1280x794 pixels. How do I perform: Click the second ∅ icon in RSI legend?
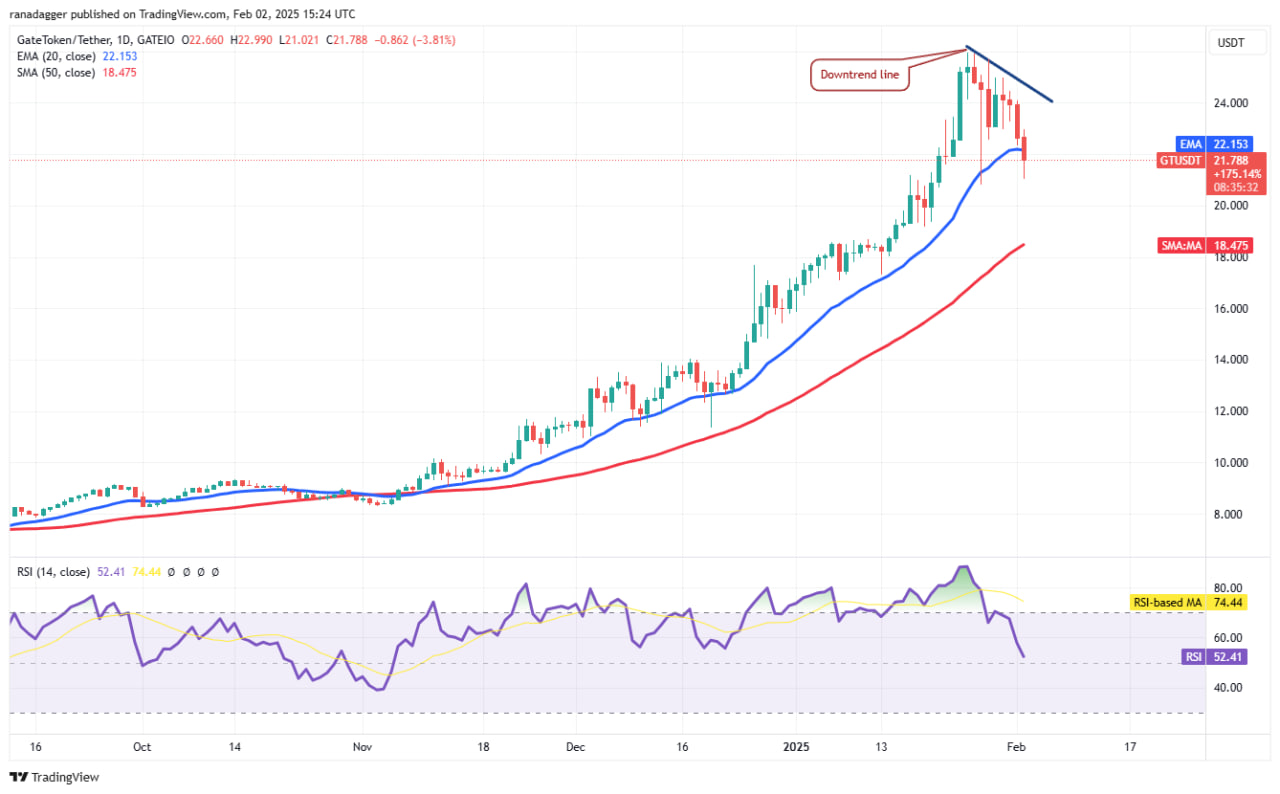click(x=186, y=572)
